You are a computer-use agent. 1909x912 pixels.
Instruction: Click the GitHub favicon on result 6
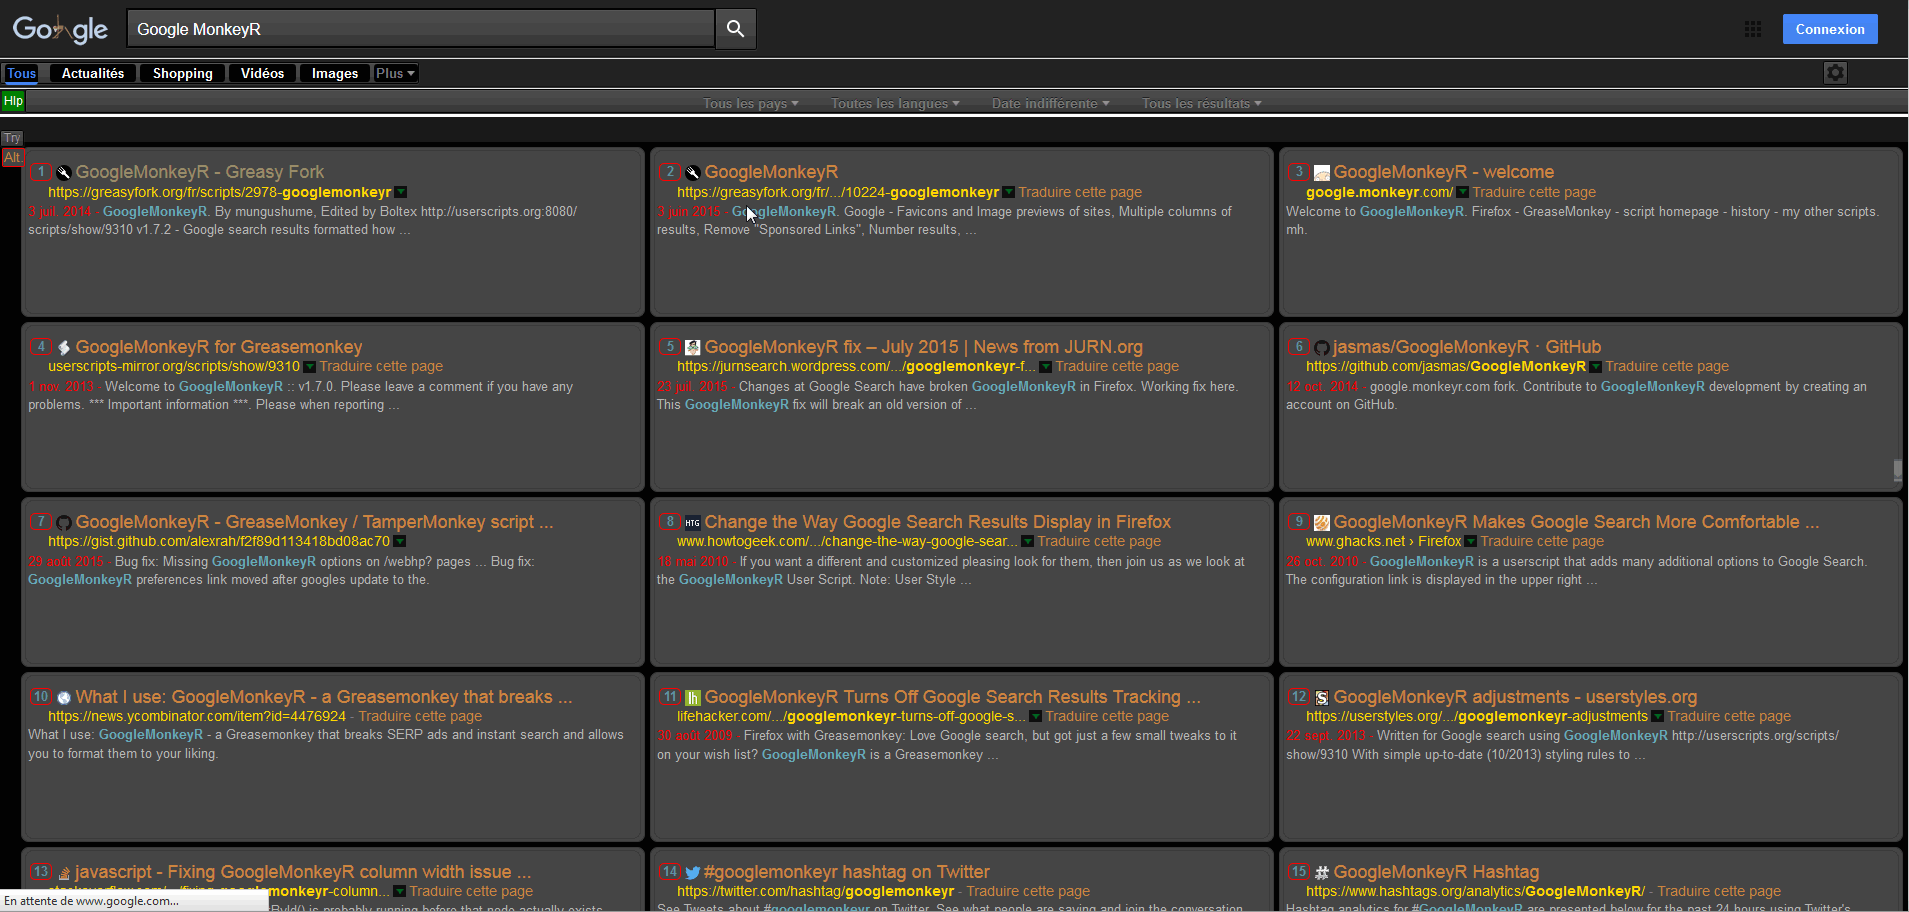[x=1321, y=348]
